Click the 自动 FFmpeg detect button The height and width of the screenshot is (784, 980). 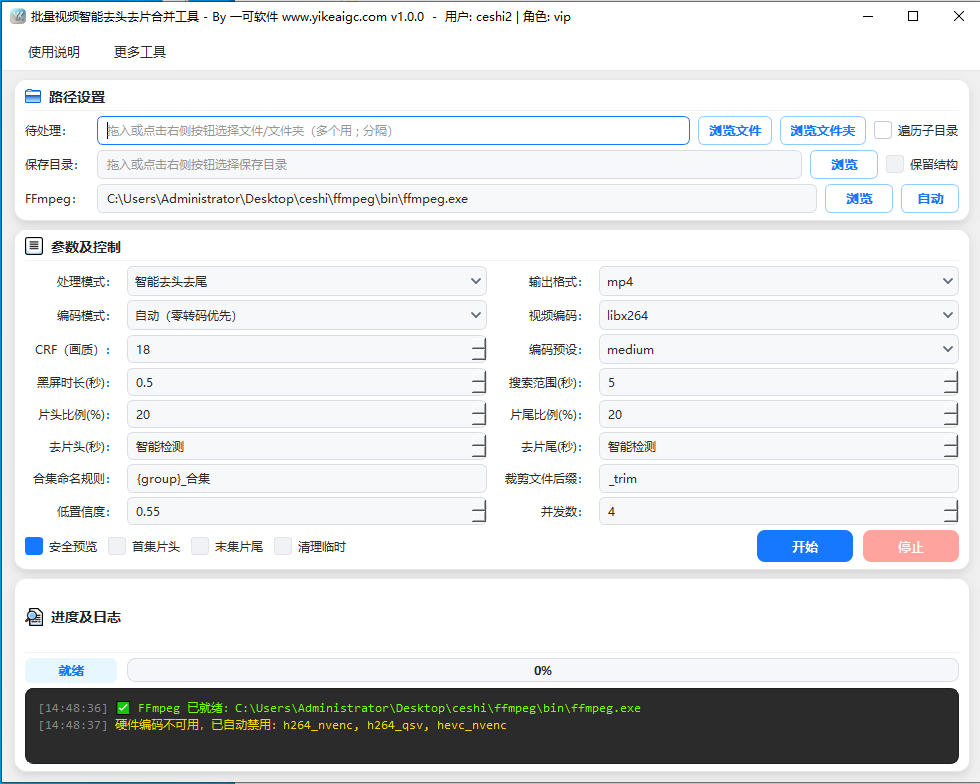coord(930,199)
